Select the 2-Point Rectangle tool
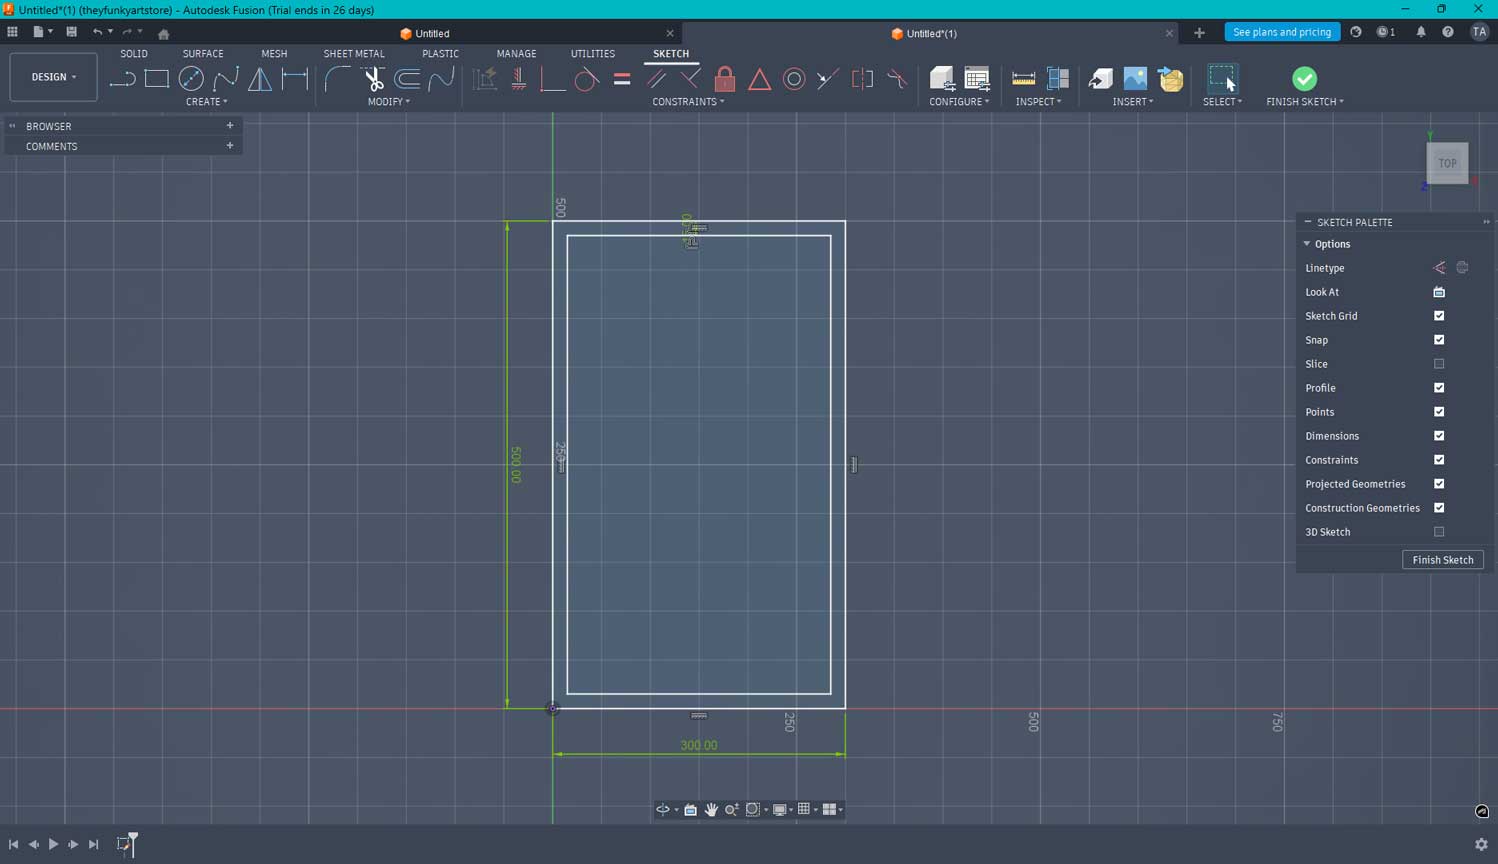Viewport: 1498px width, 864px height. [157, 79]
